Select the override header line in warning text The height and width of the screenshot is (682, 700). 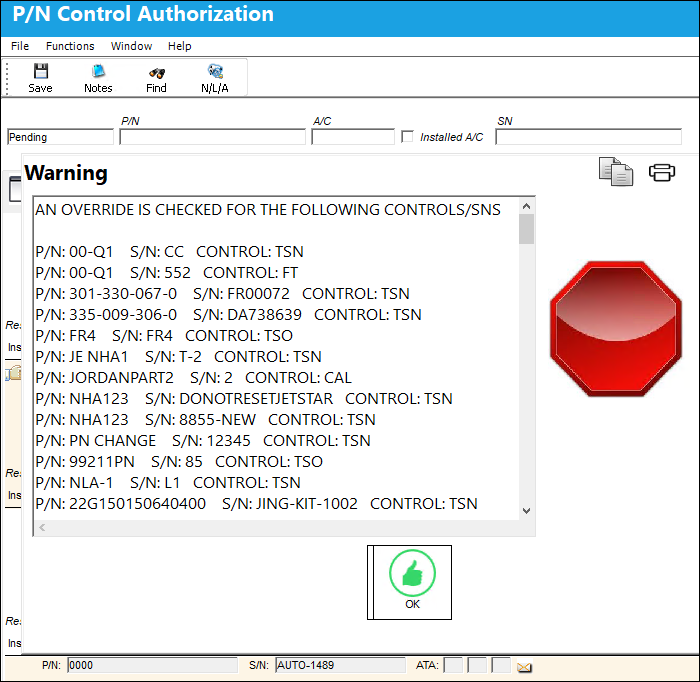coord(268,210)
